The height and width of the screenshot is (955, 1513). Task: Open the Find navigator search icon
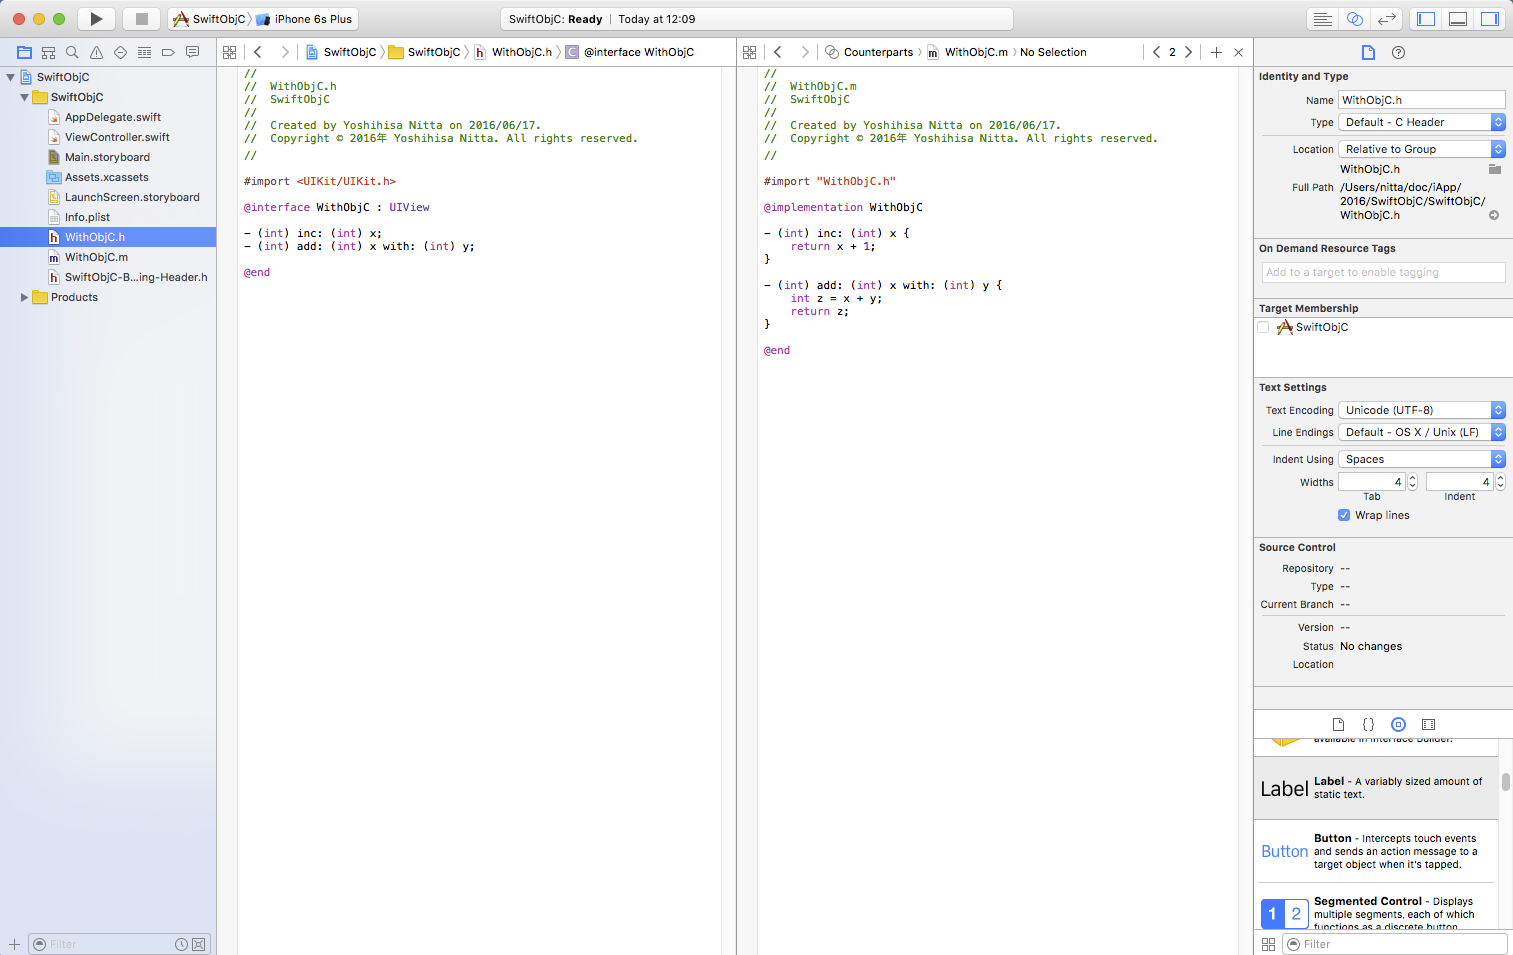click(72, 52)
